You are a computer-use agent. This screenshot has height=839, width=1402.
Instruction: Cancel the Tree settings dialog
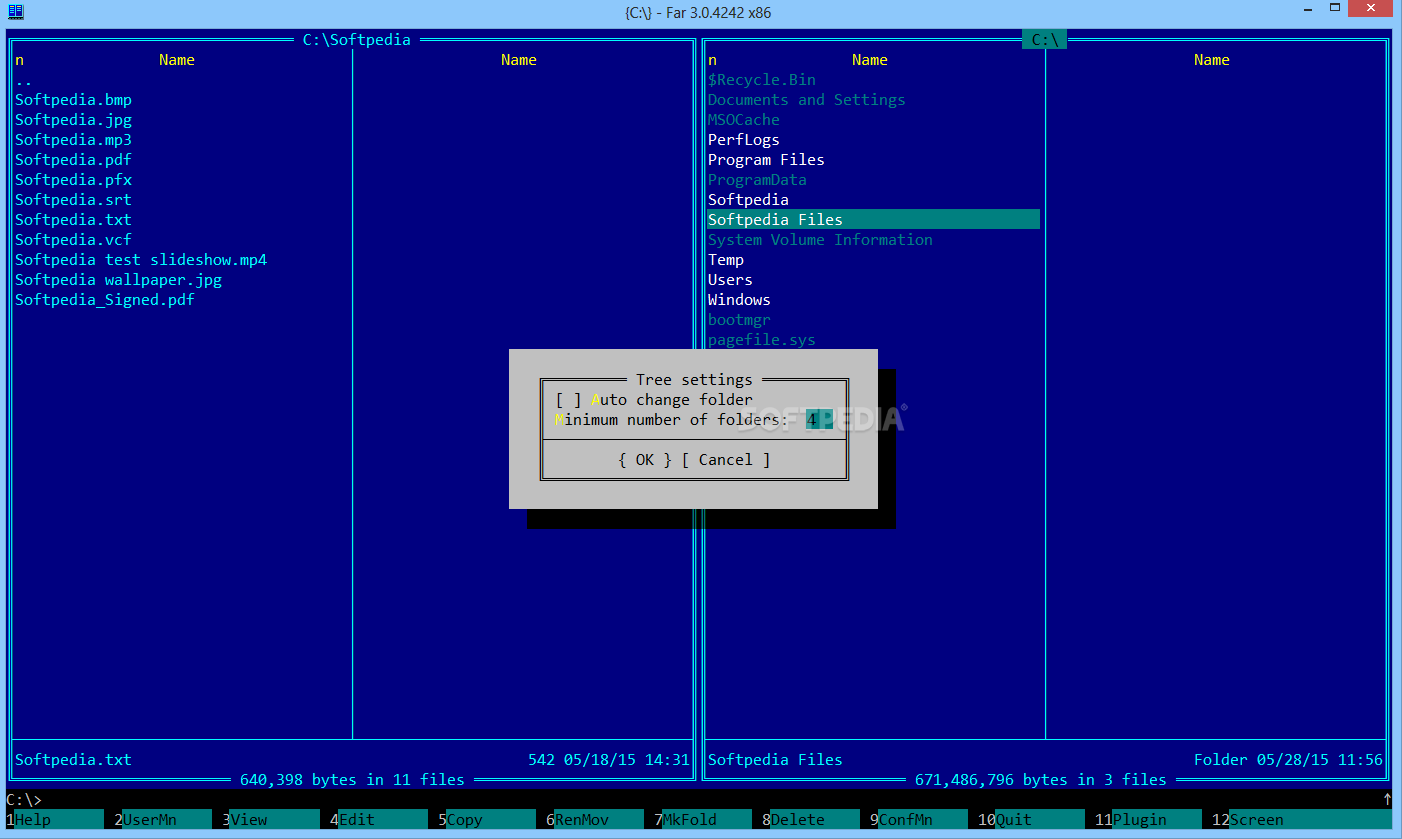726,460
